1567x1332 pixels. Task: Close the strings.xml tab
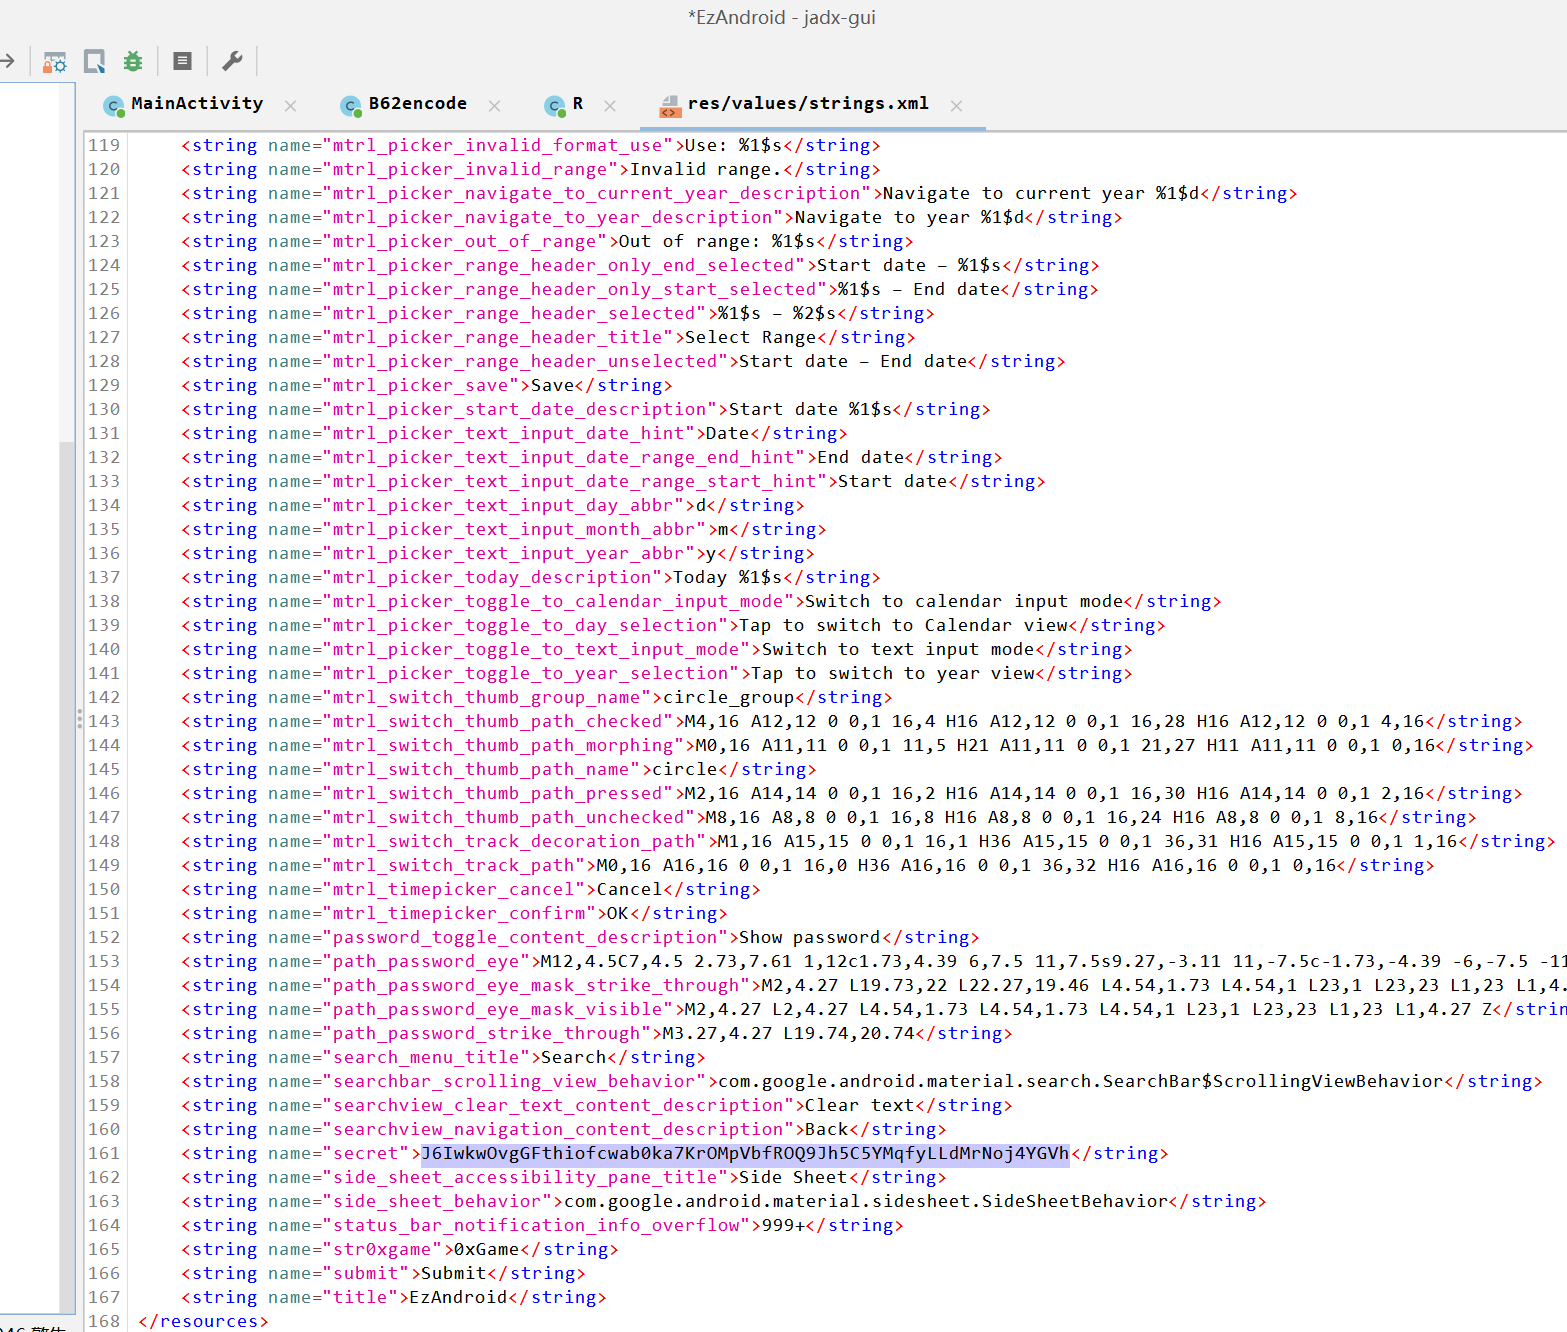pyautogui.click(x=956, y=106)
